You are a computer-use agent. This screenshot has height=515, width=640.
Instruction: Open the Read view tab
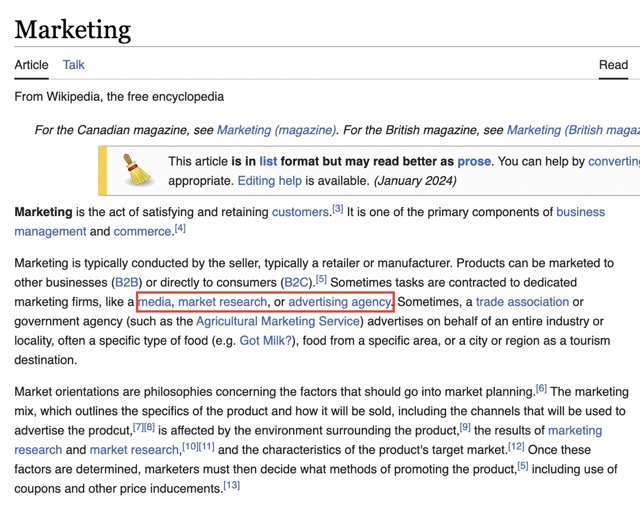[x=613, y=65]
